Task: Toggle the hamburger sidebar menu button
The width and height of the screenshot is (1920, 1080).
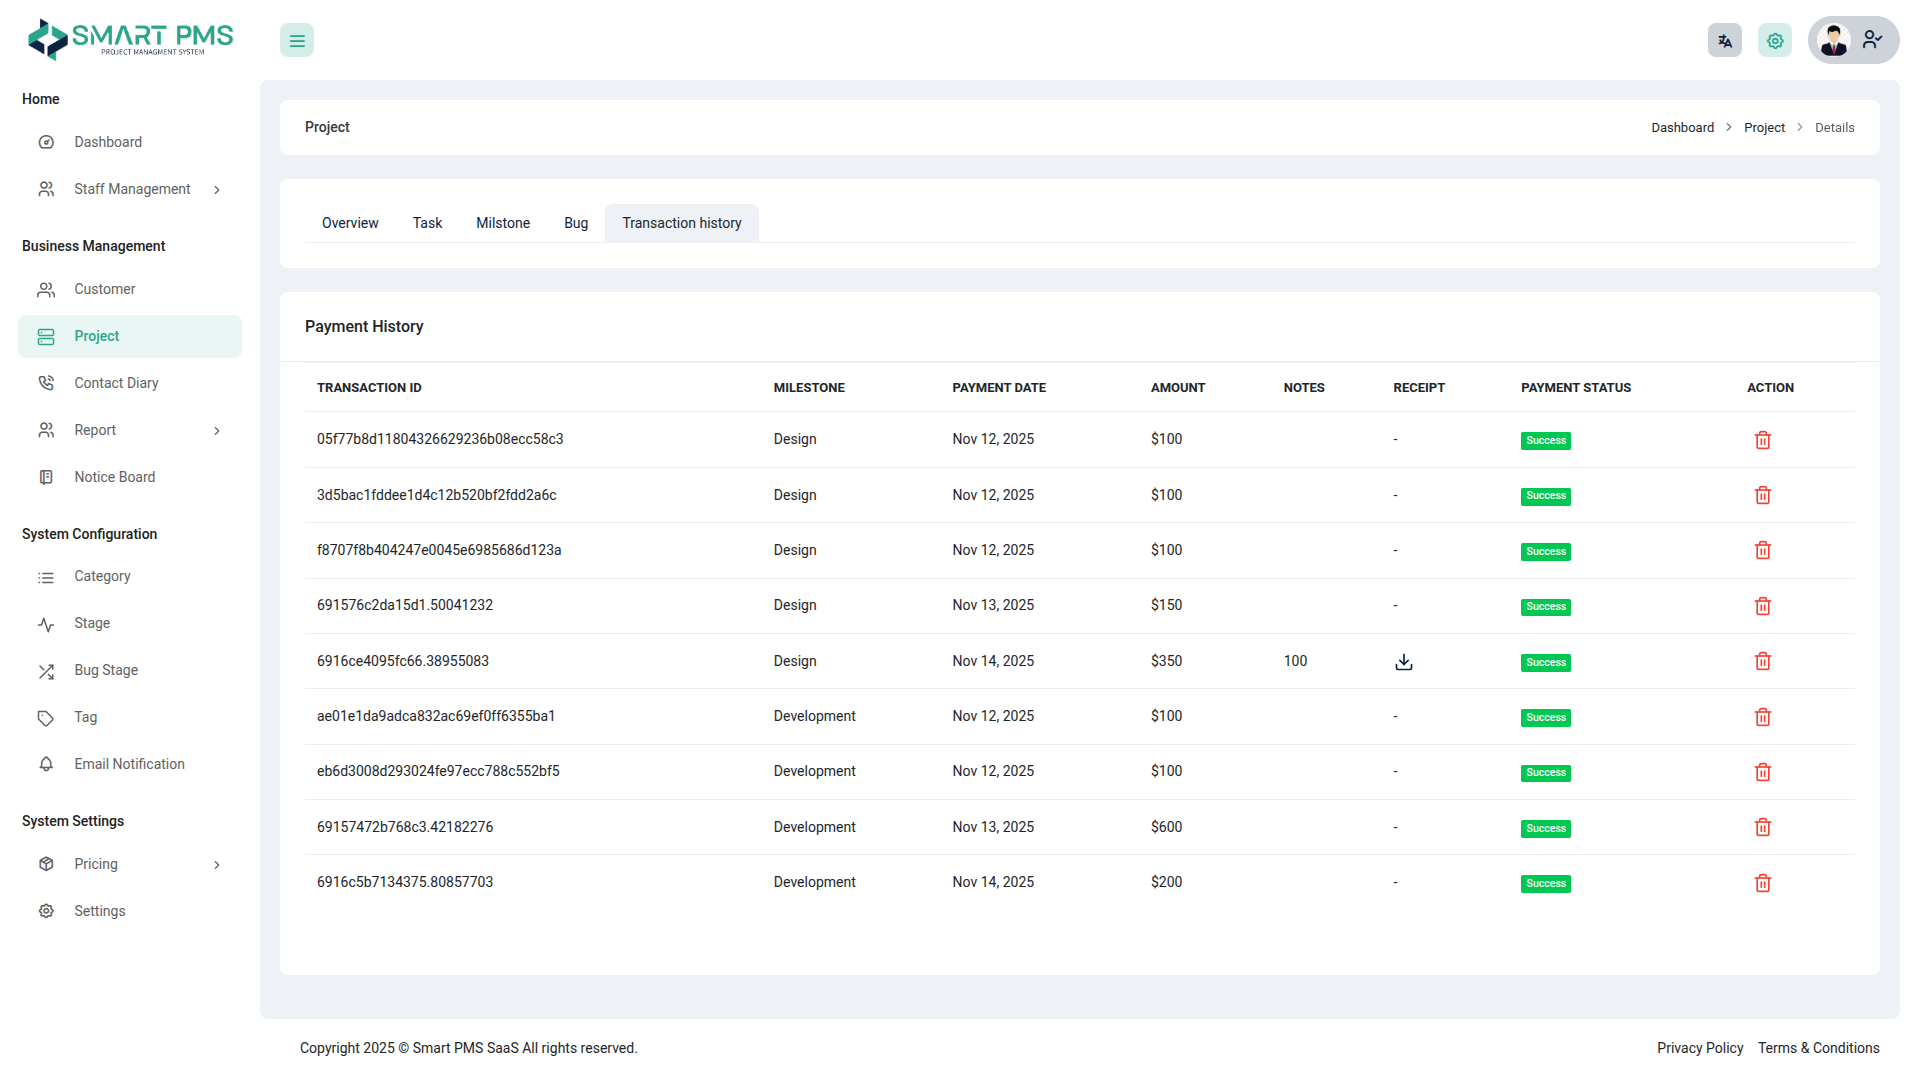Action: 297,41
